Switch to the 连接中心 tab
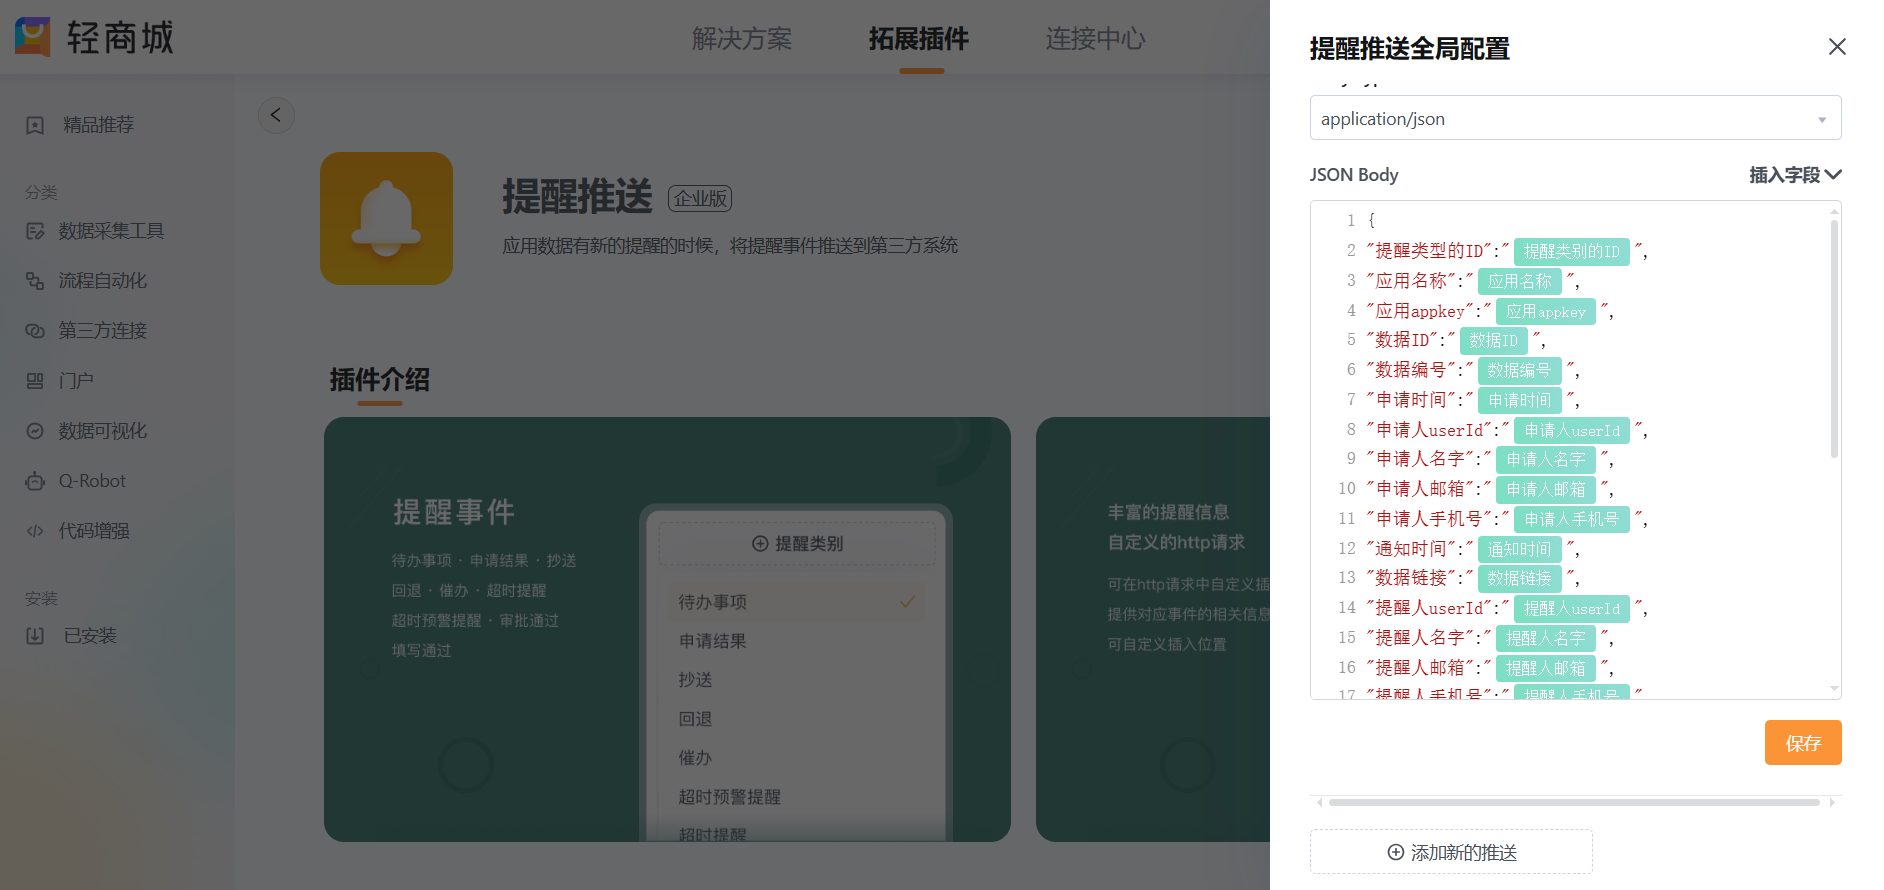The width and height of the screenshot is (1884, 890). click(x=1095, y=38)
